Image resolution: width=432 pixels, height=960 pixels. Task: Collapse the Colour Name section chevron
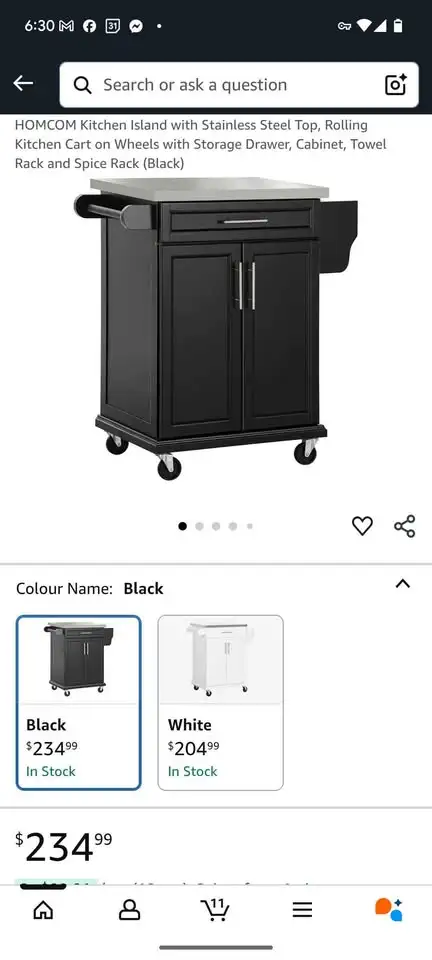pos(403,583)
